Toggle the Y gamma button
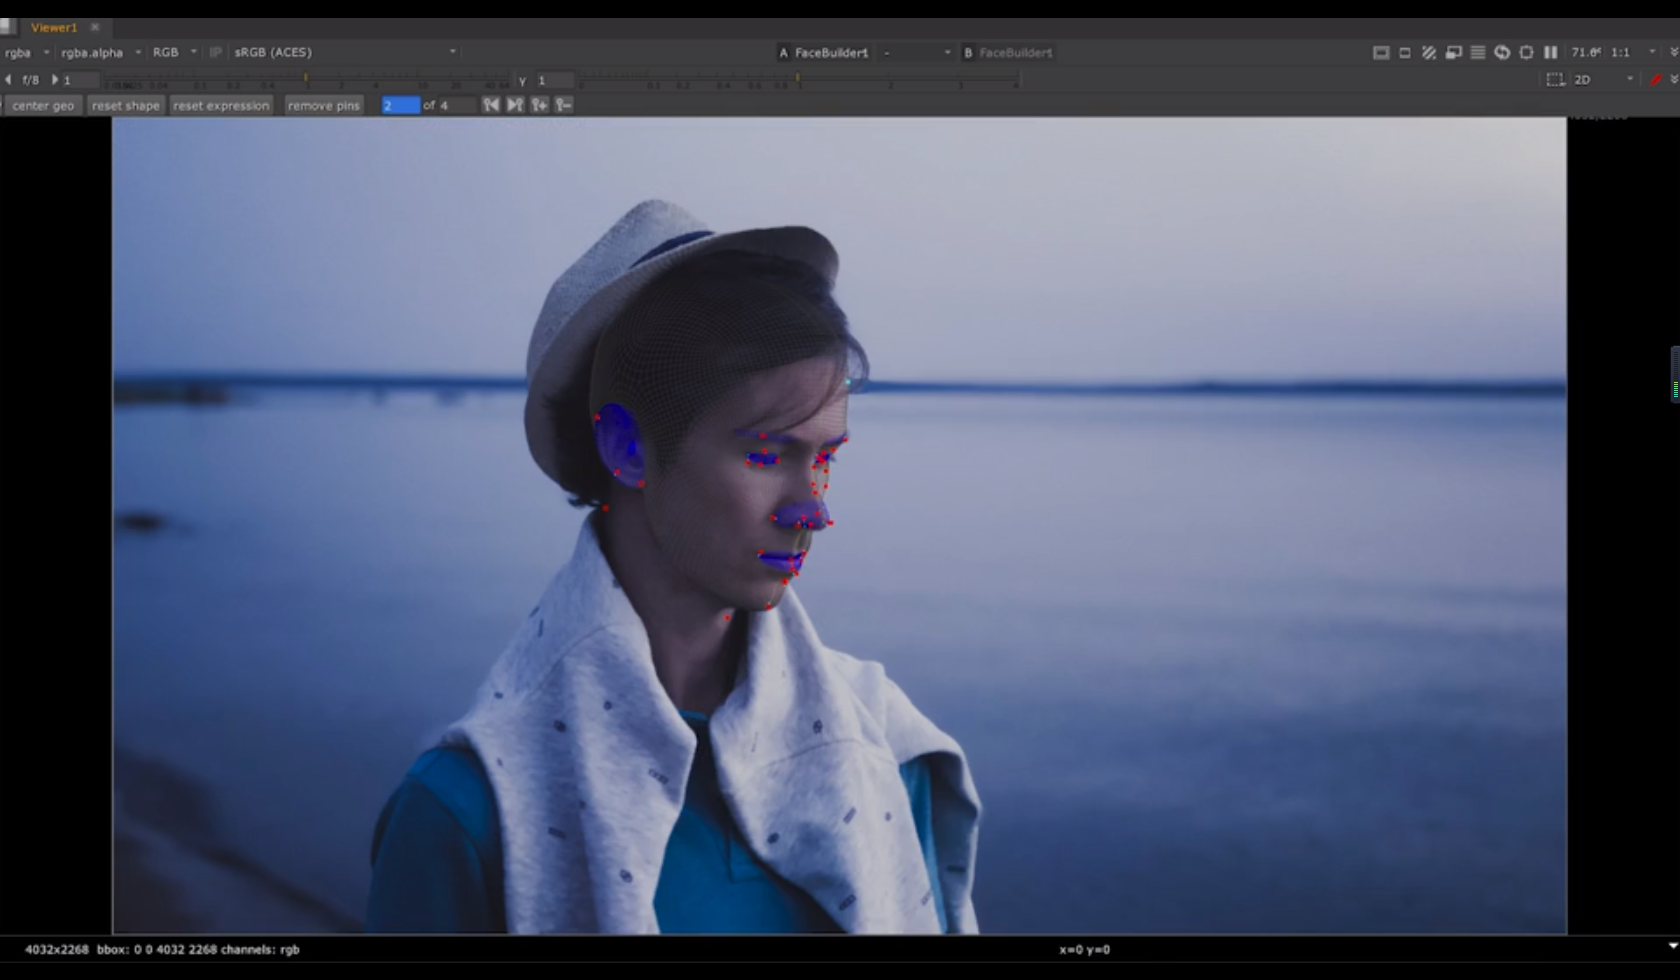 [x=522, y=80]
